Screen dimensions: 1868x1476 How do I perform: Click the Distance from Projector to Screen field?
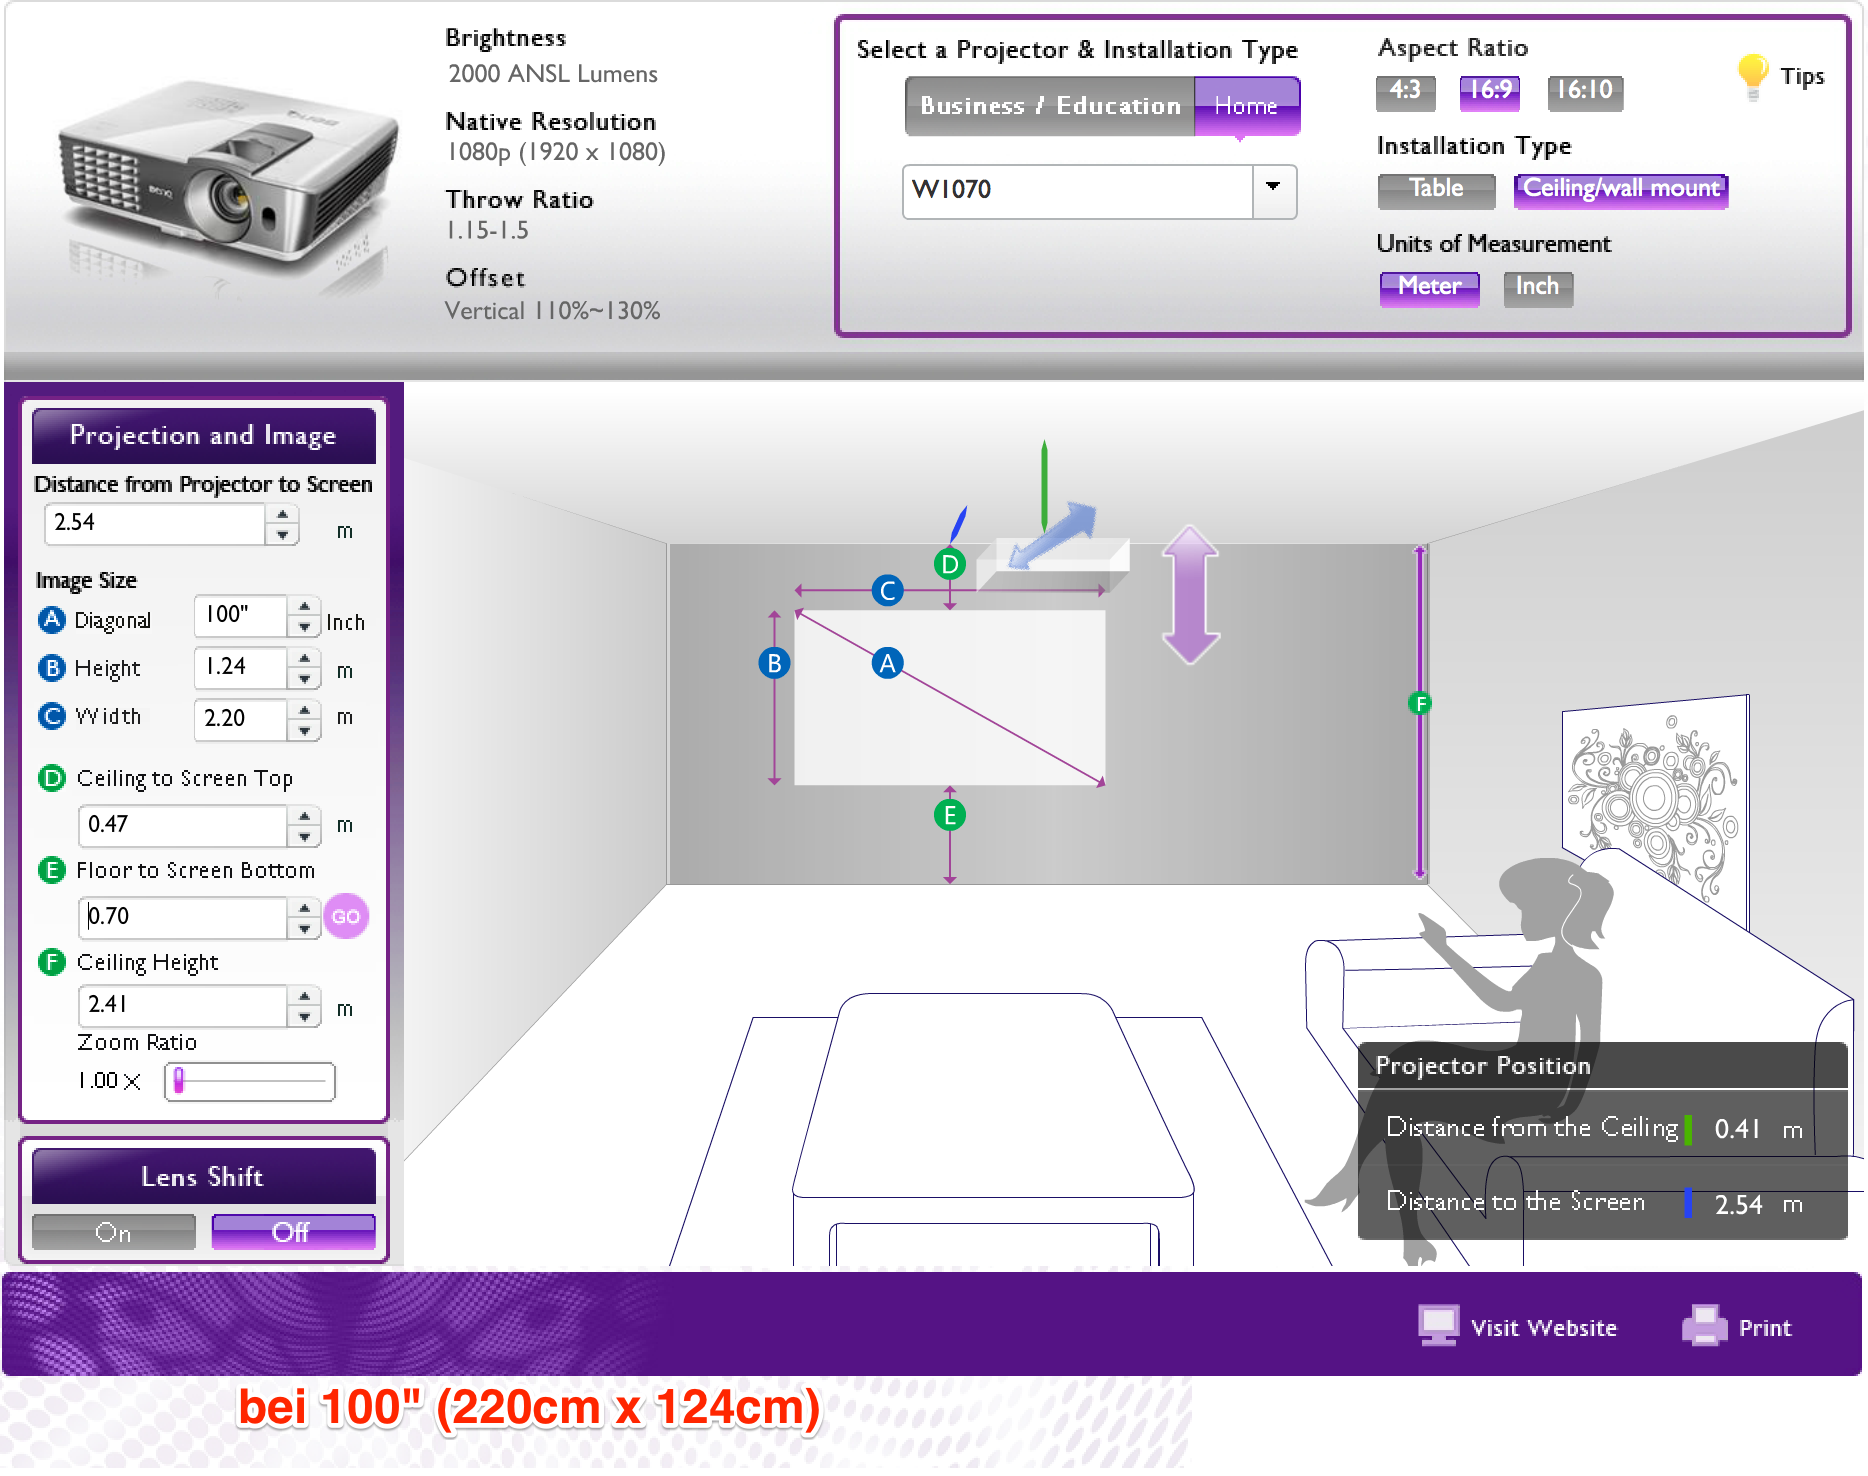click(155, 523)
